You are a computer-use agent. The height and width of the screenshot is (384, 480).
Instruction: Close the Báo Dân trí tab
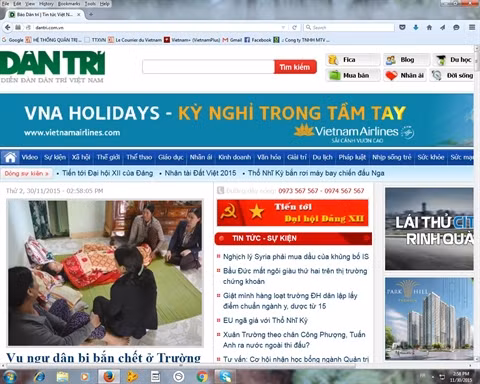pos(79,14)
